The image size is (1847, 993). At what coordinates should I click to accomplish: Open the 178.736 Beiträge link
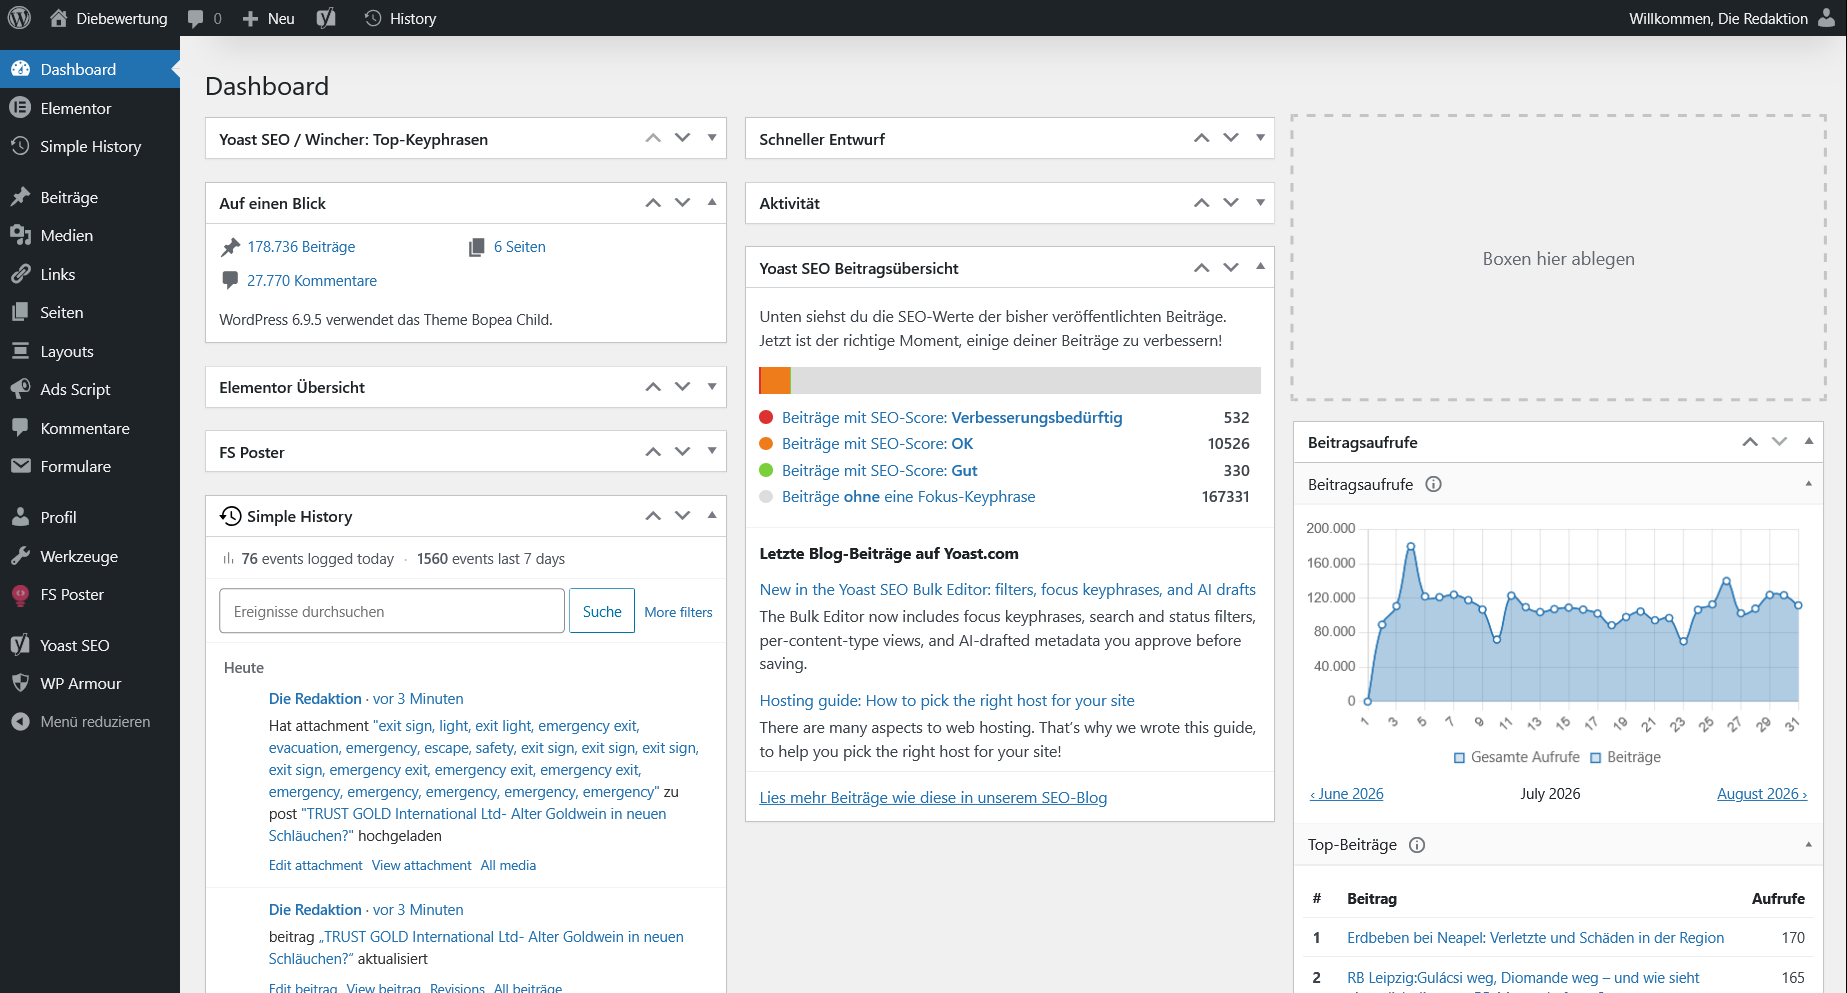coord(301,247)
